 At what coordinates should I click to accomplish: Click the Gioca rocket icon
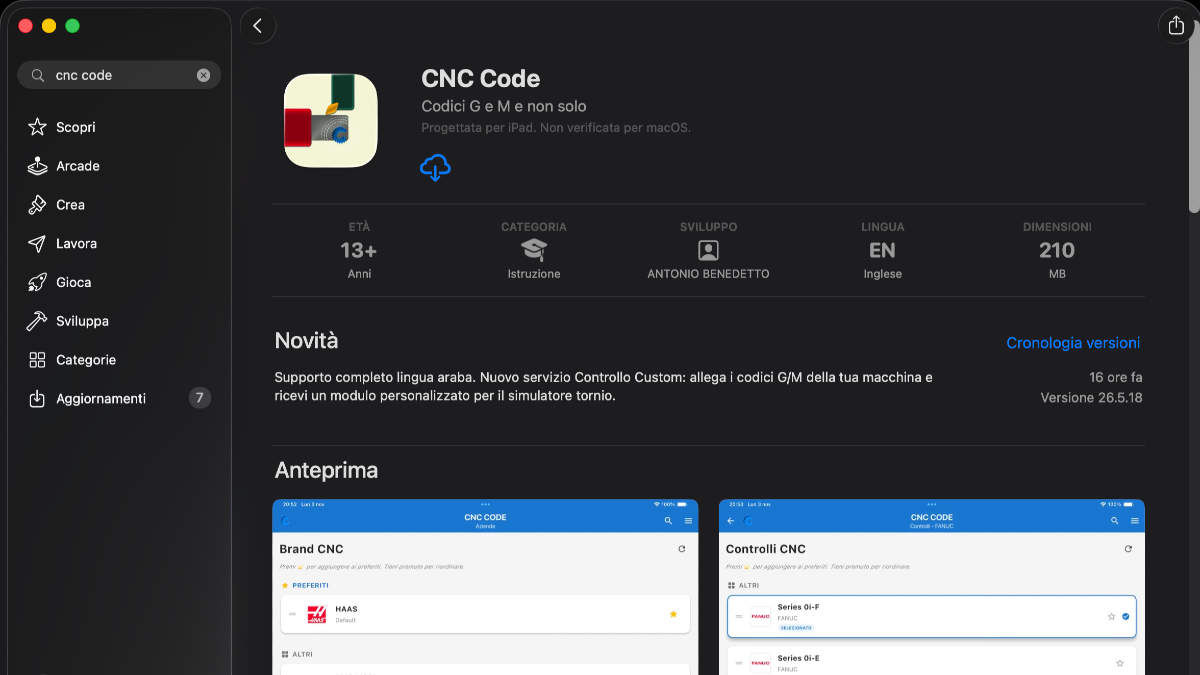tap(37, 282)
